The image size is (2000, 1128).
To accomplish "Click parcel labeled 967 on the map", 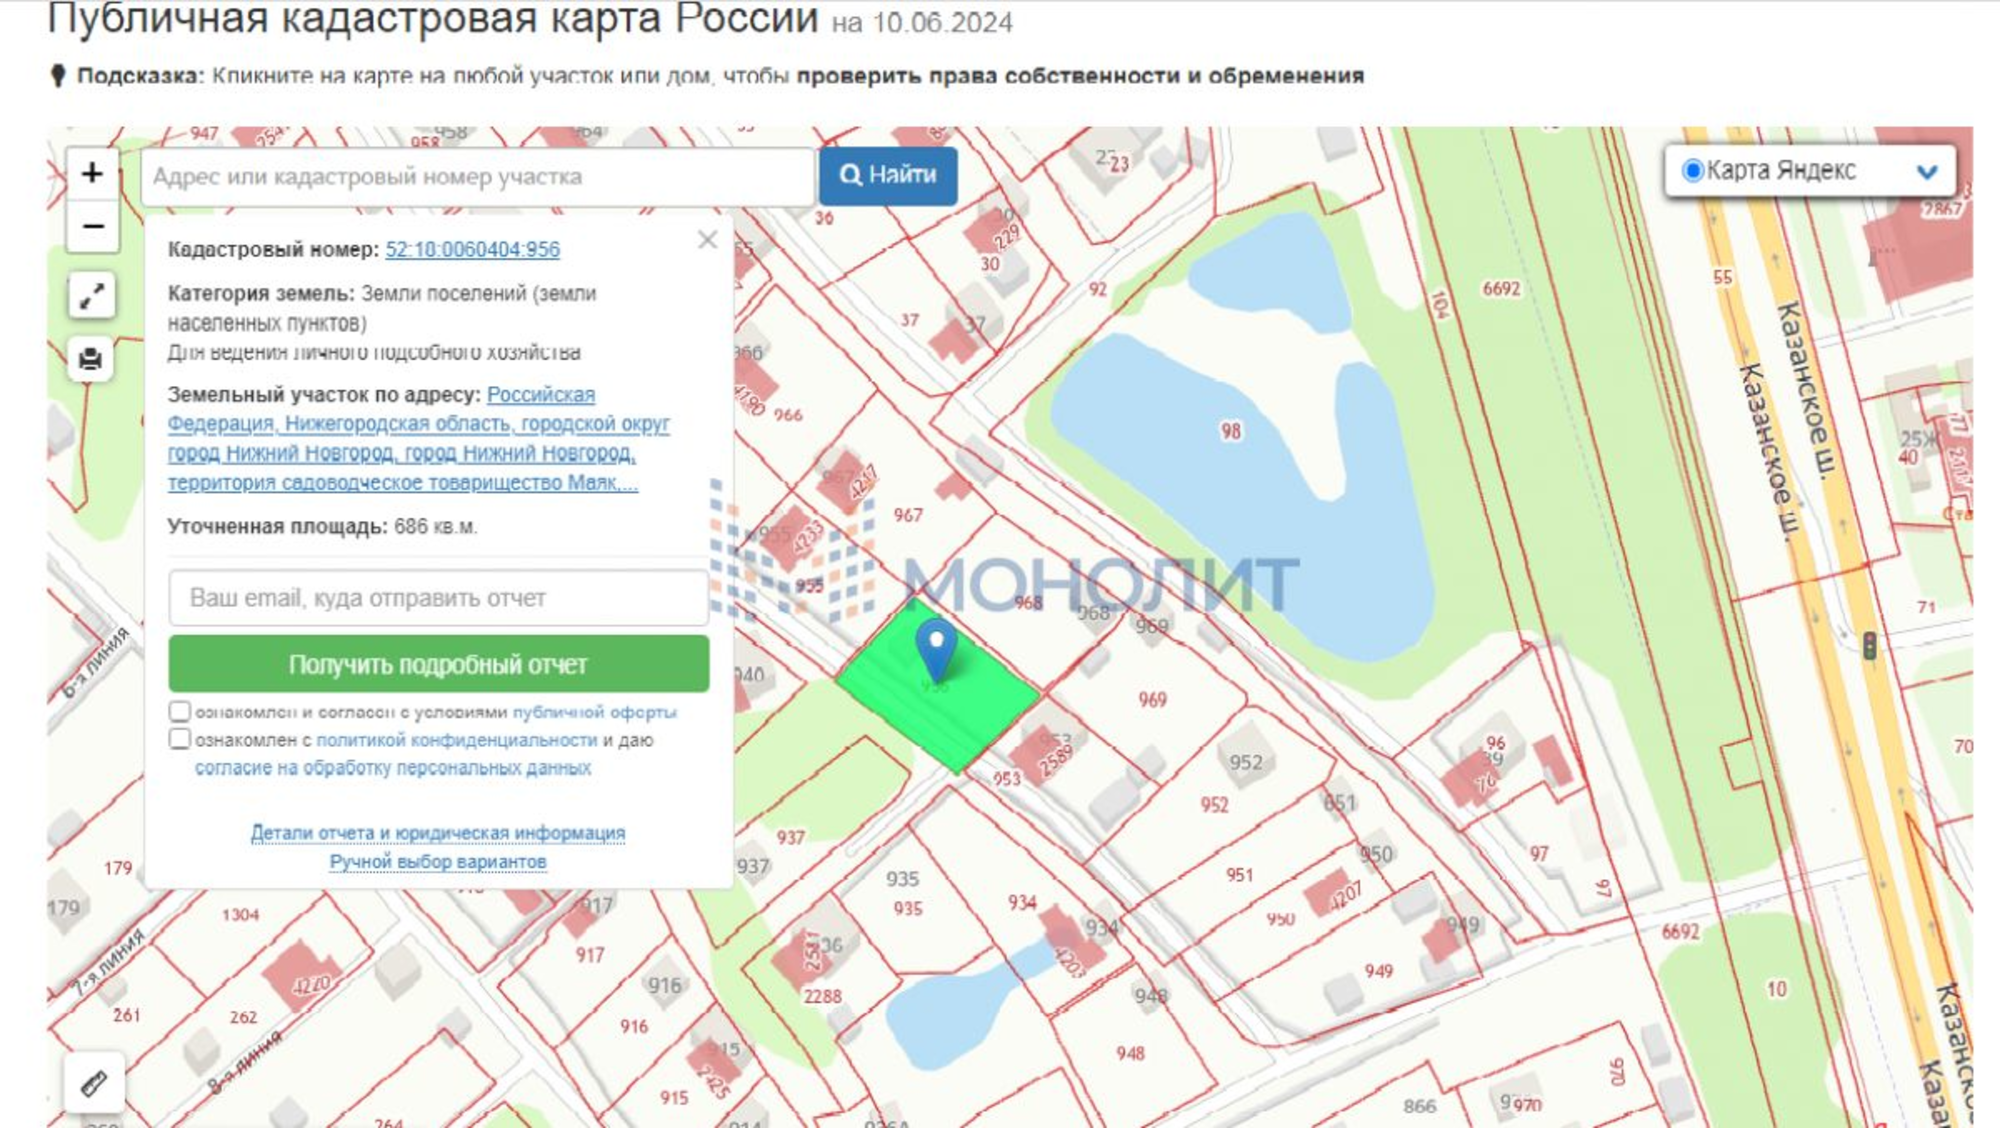I will coord(908,515).
